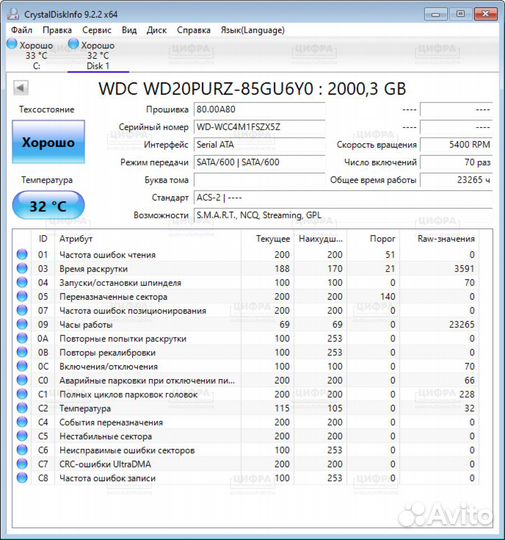
Task: Click raw value 3591 of Время раскрутки
Action: tap(464, 269)
